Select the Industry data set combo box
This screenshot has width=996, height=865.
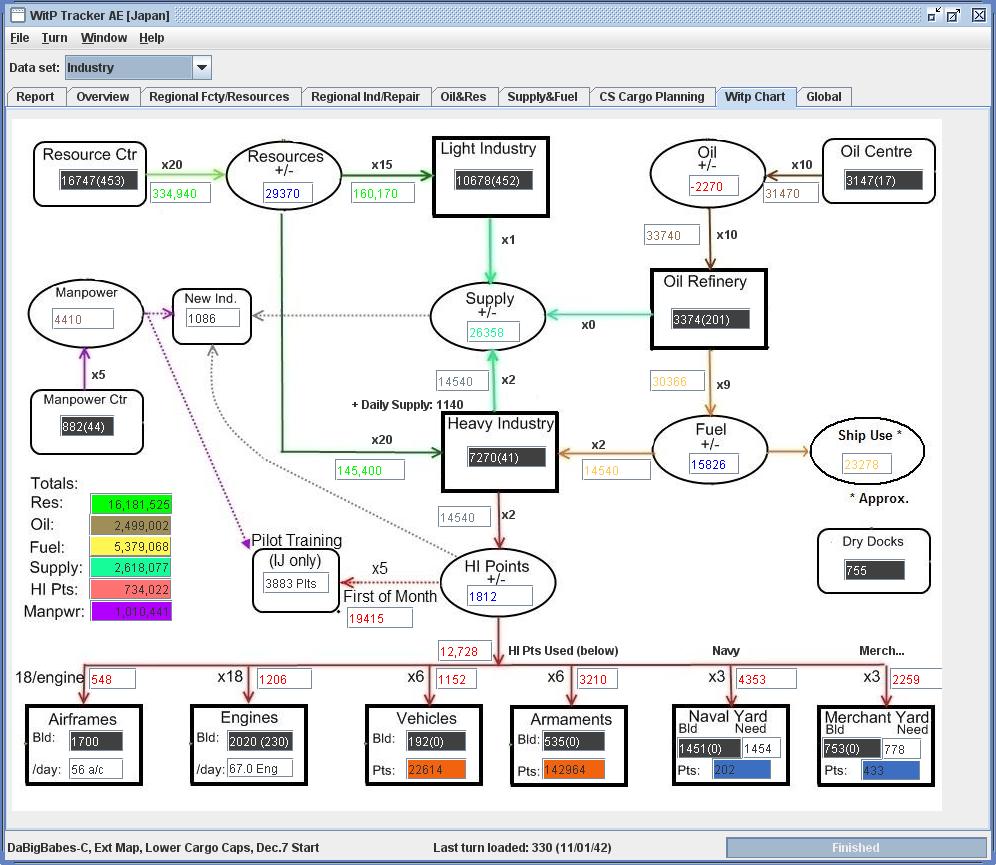tap(138, 67)
